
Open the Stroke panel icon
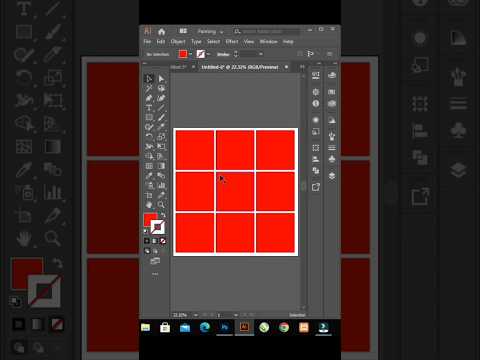click(332, 148)
